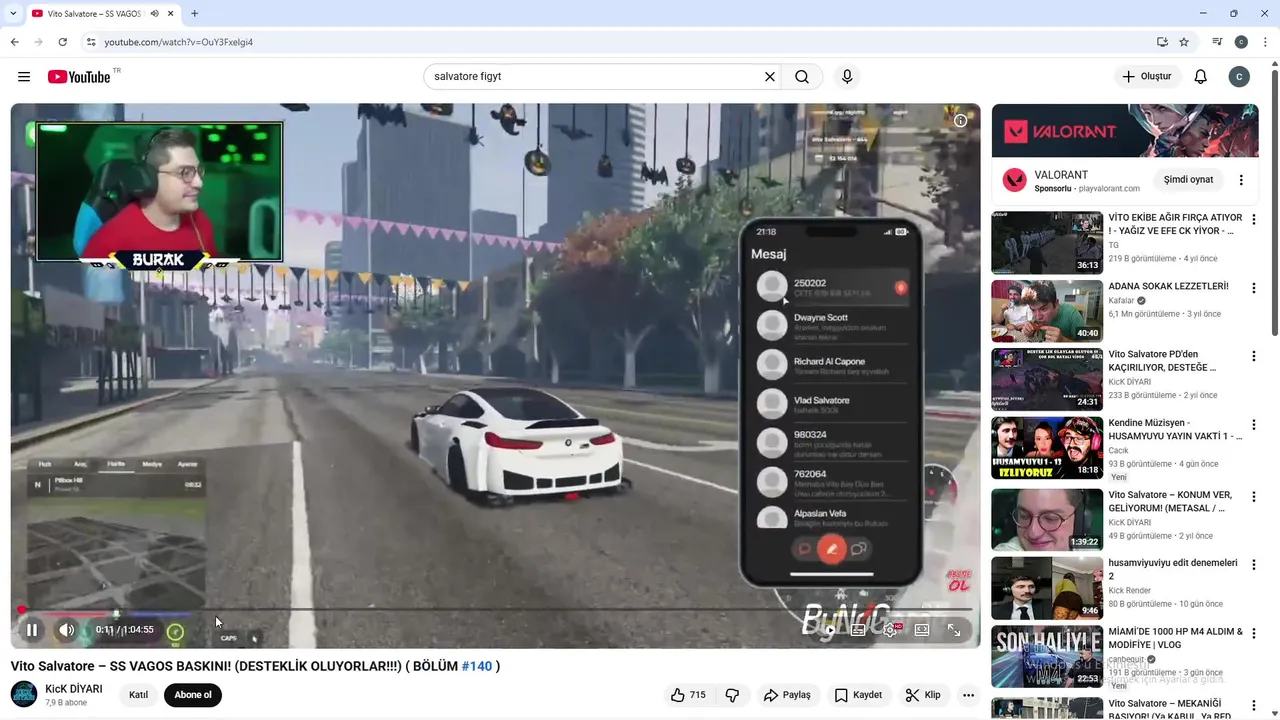Open the player settings gear
The height and width of the screenshot is (720, 1280).
pos(890,630)
